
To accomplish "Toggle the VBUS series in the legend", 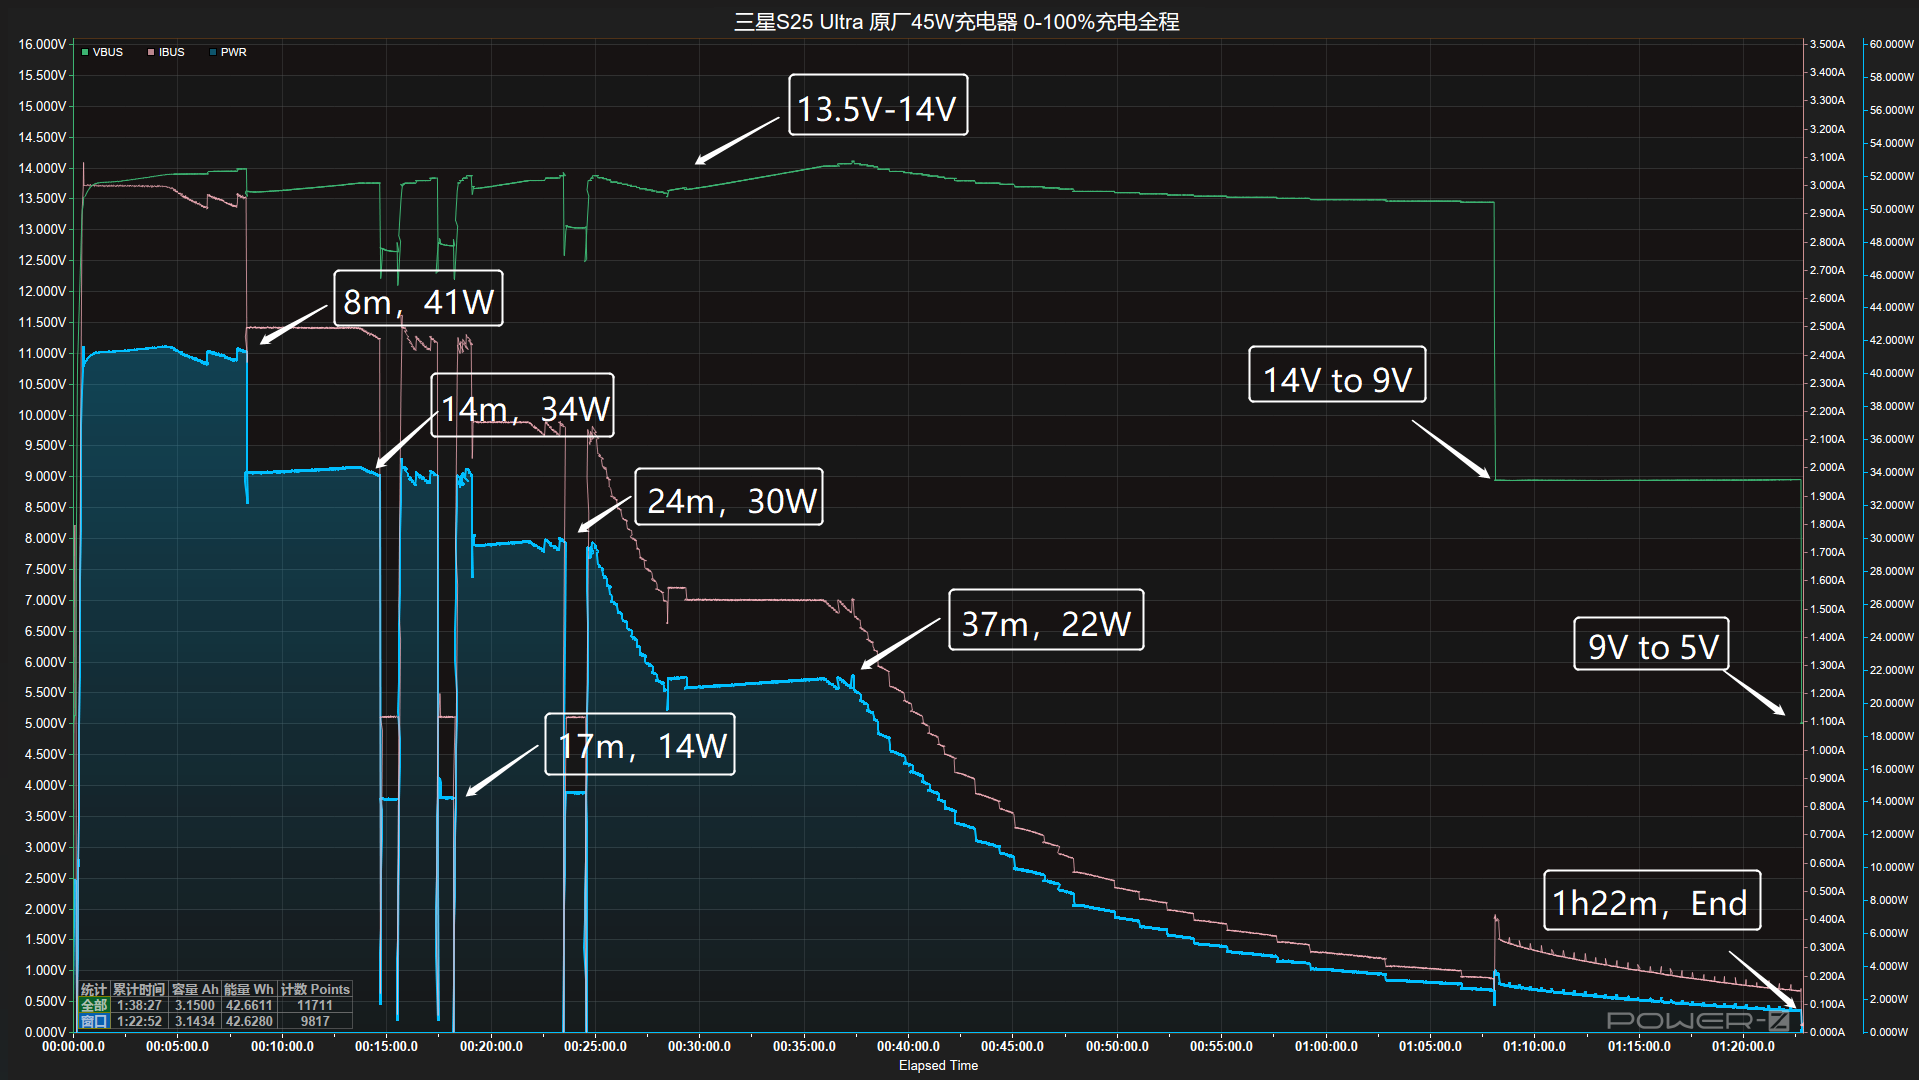I will (102, 52).
